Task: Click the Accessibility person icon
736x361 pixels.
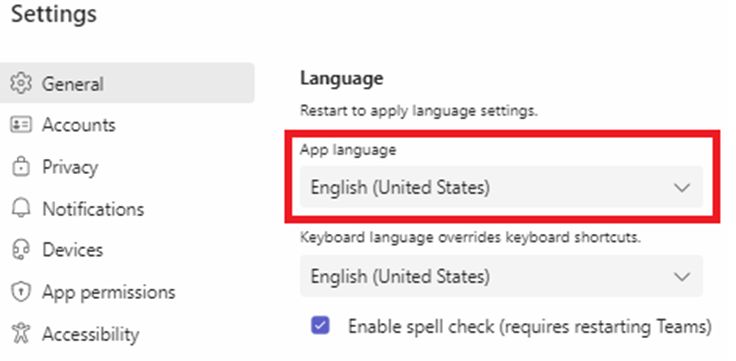Action: pos(21,334)
